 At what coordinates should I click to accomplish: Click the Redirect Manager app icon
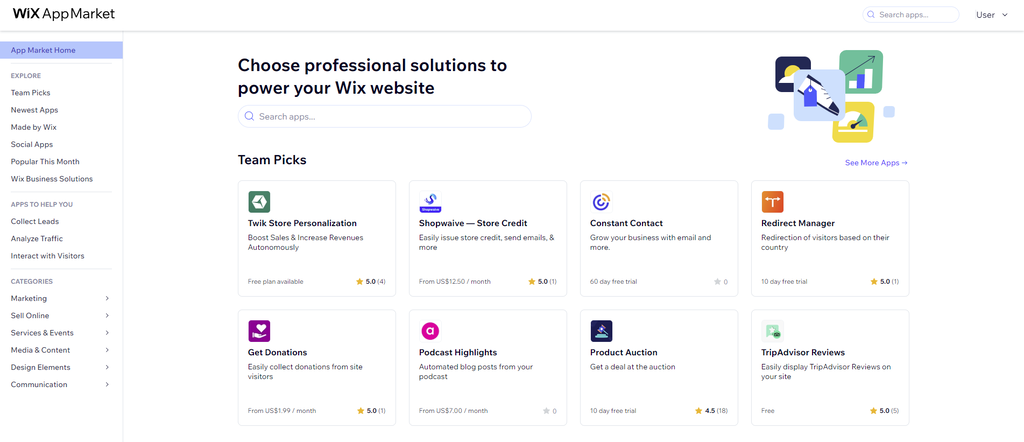(772, 201)
